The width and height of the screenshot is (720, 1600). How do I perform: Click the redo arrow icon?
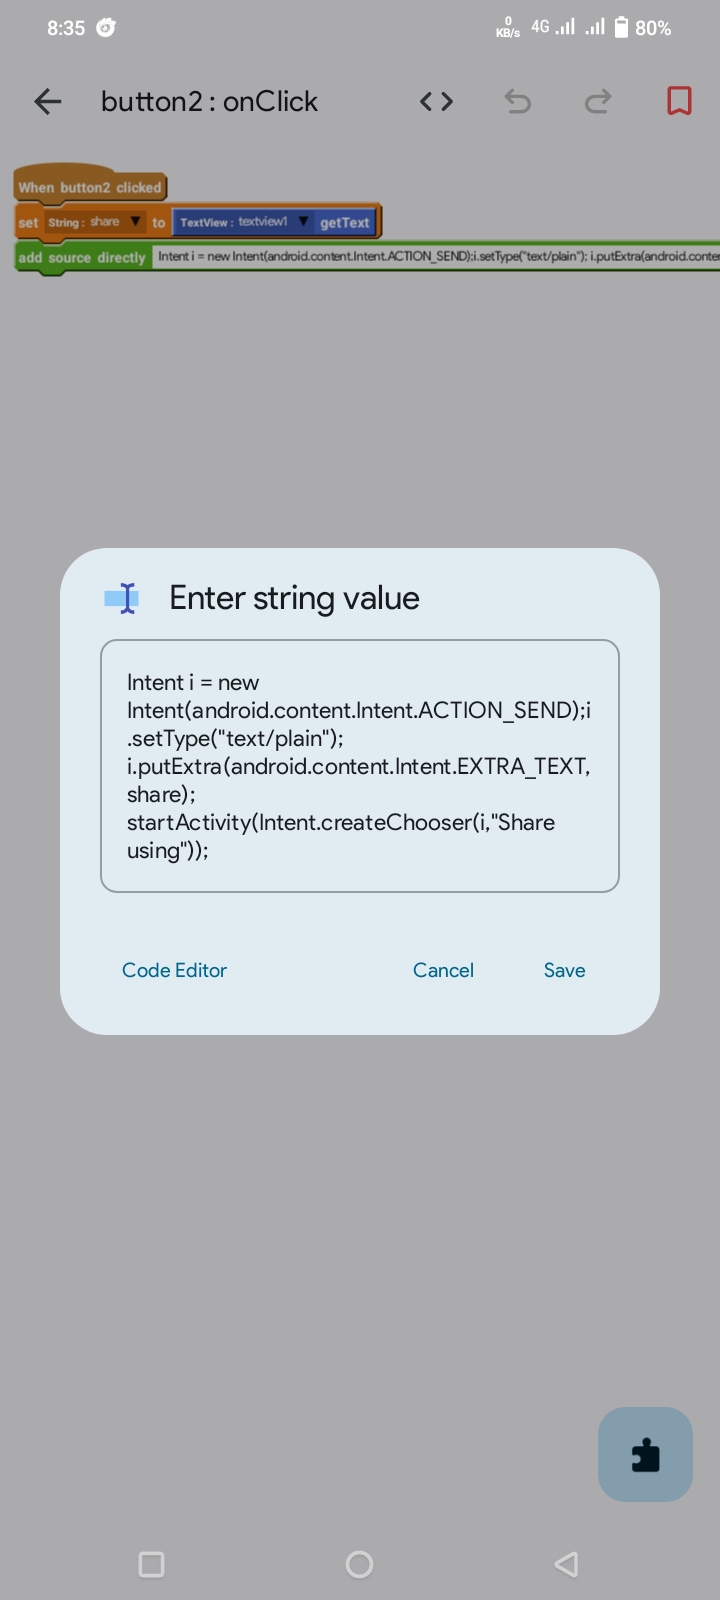[x=598, y=101]
